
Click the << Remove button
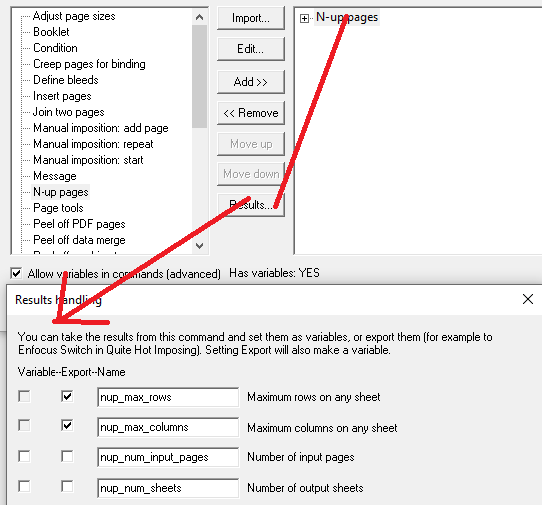251,113
